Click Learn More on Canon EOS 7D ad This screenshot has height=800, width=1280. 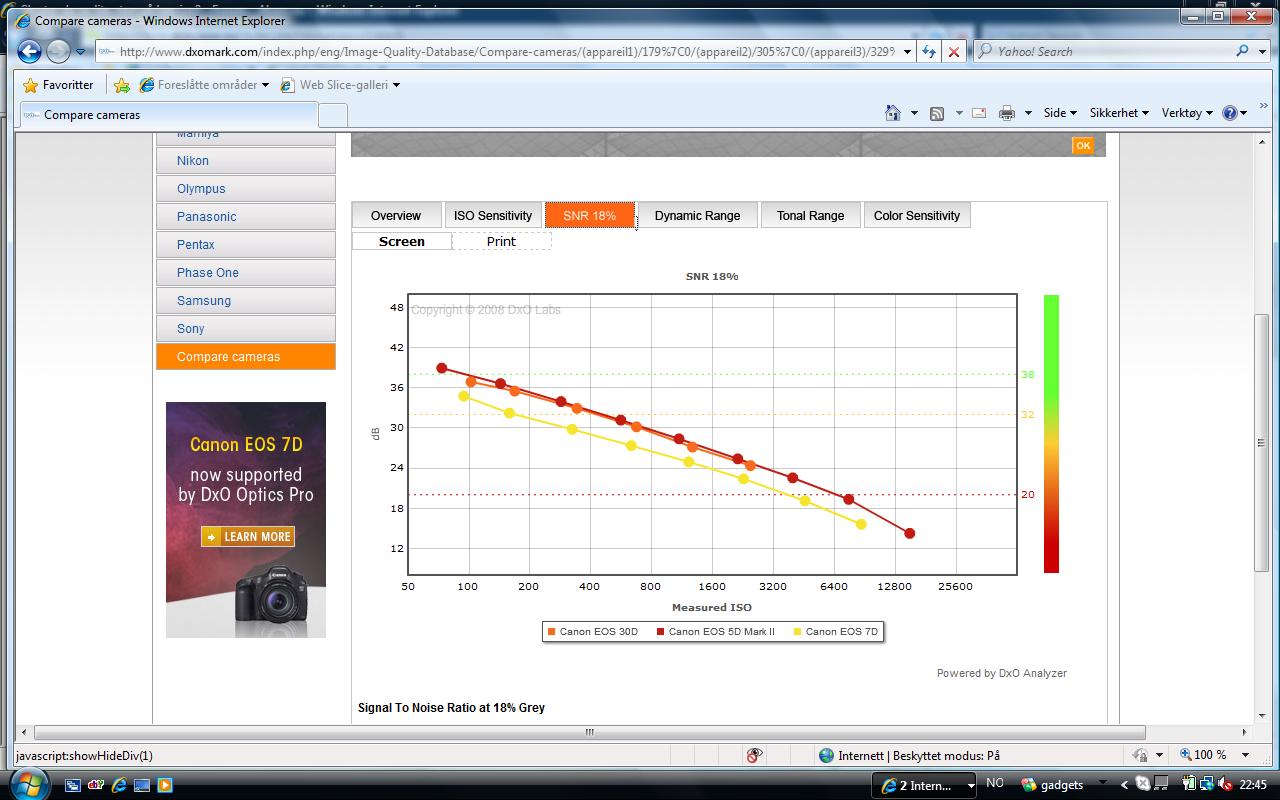[x=248, y=537]
